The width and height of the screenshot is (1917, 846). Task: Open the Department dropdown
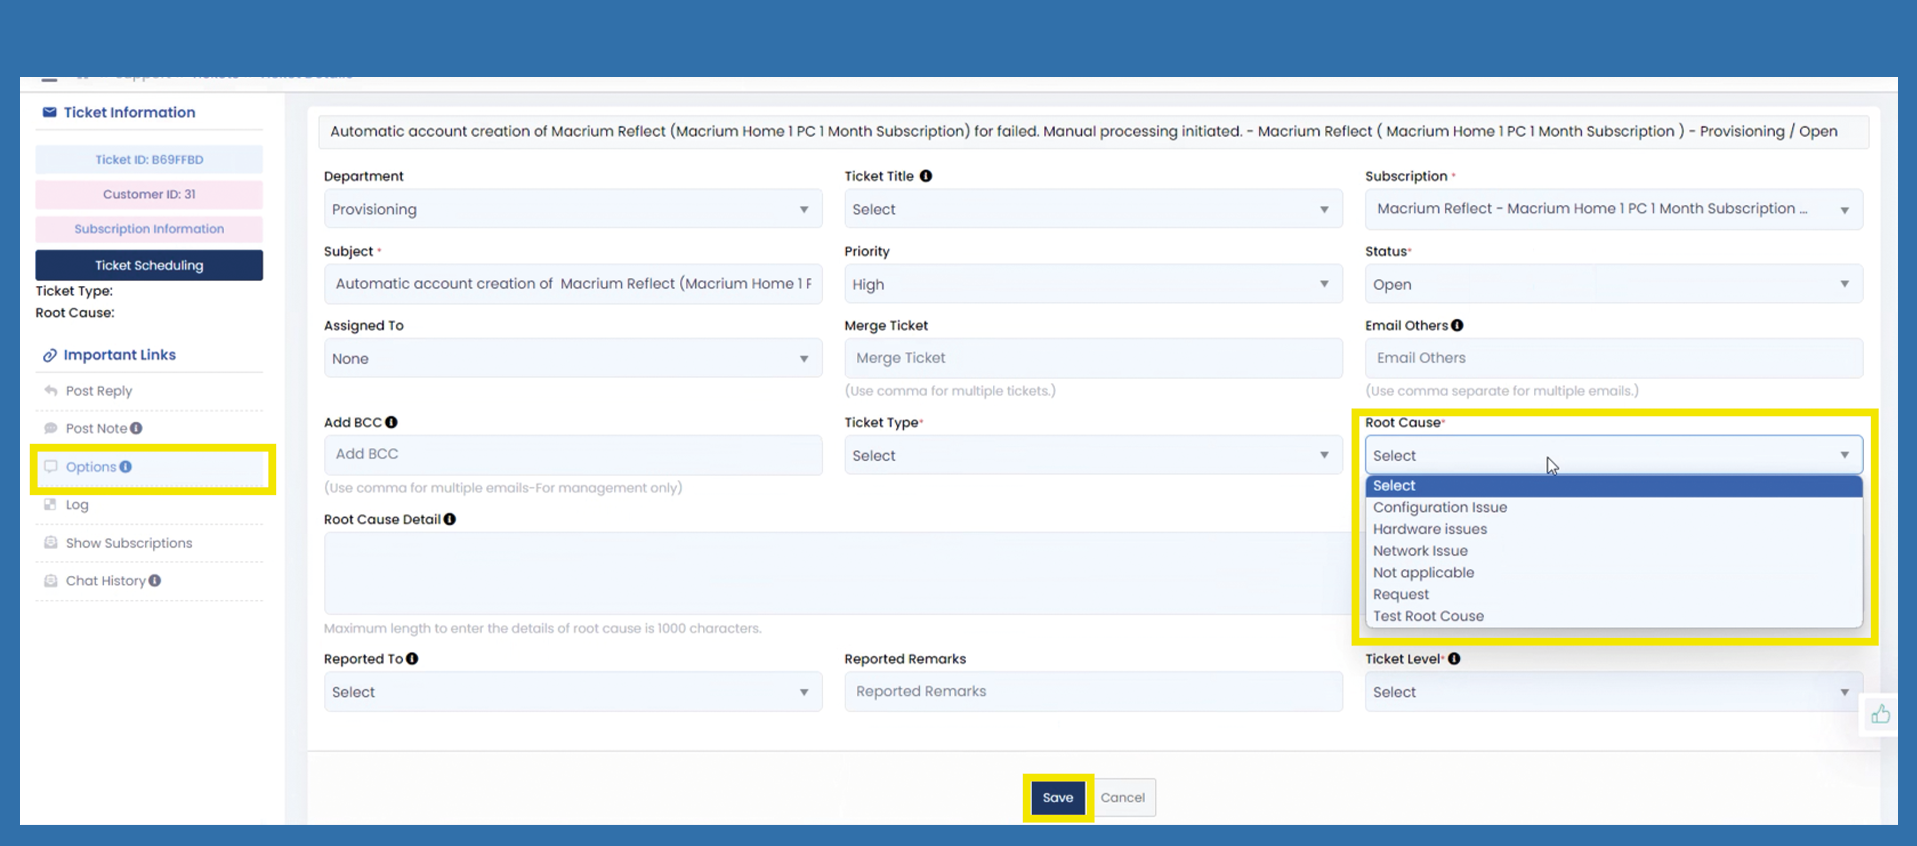point(572,210)
